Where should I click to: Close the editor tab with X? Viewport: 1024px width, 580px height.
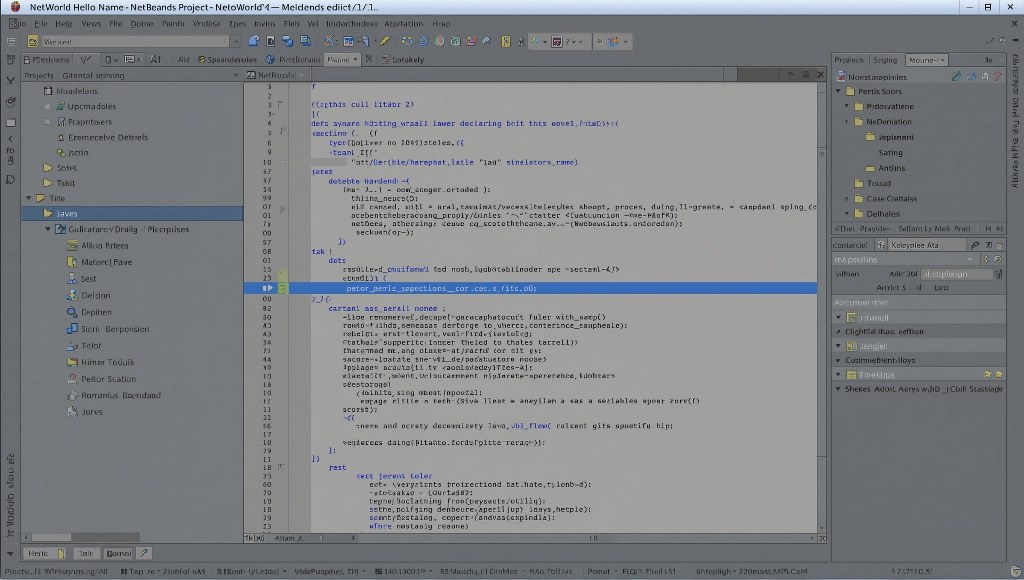pos(821,74)
